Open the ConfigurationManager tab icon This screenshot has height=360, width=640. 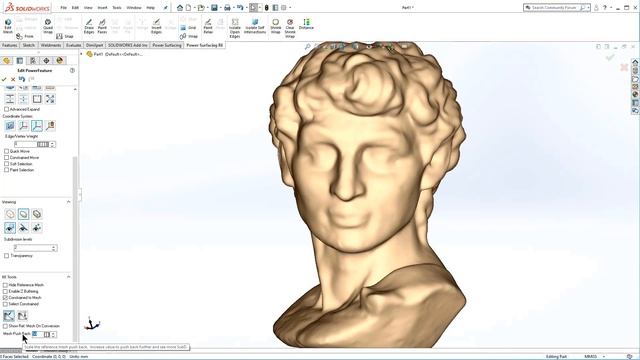coord(33,60)
